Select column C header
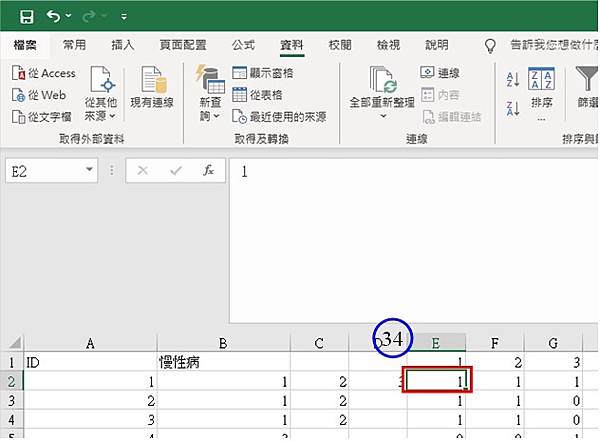The image size is (600, 441). (x=319, y=343)
